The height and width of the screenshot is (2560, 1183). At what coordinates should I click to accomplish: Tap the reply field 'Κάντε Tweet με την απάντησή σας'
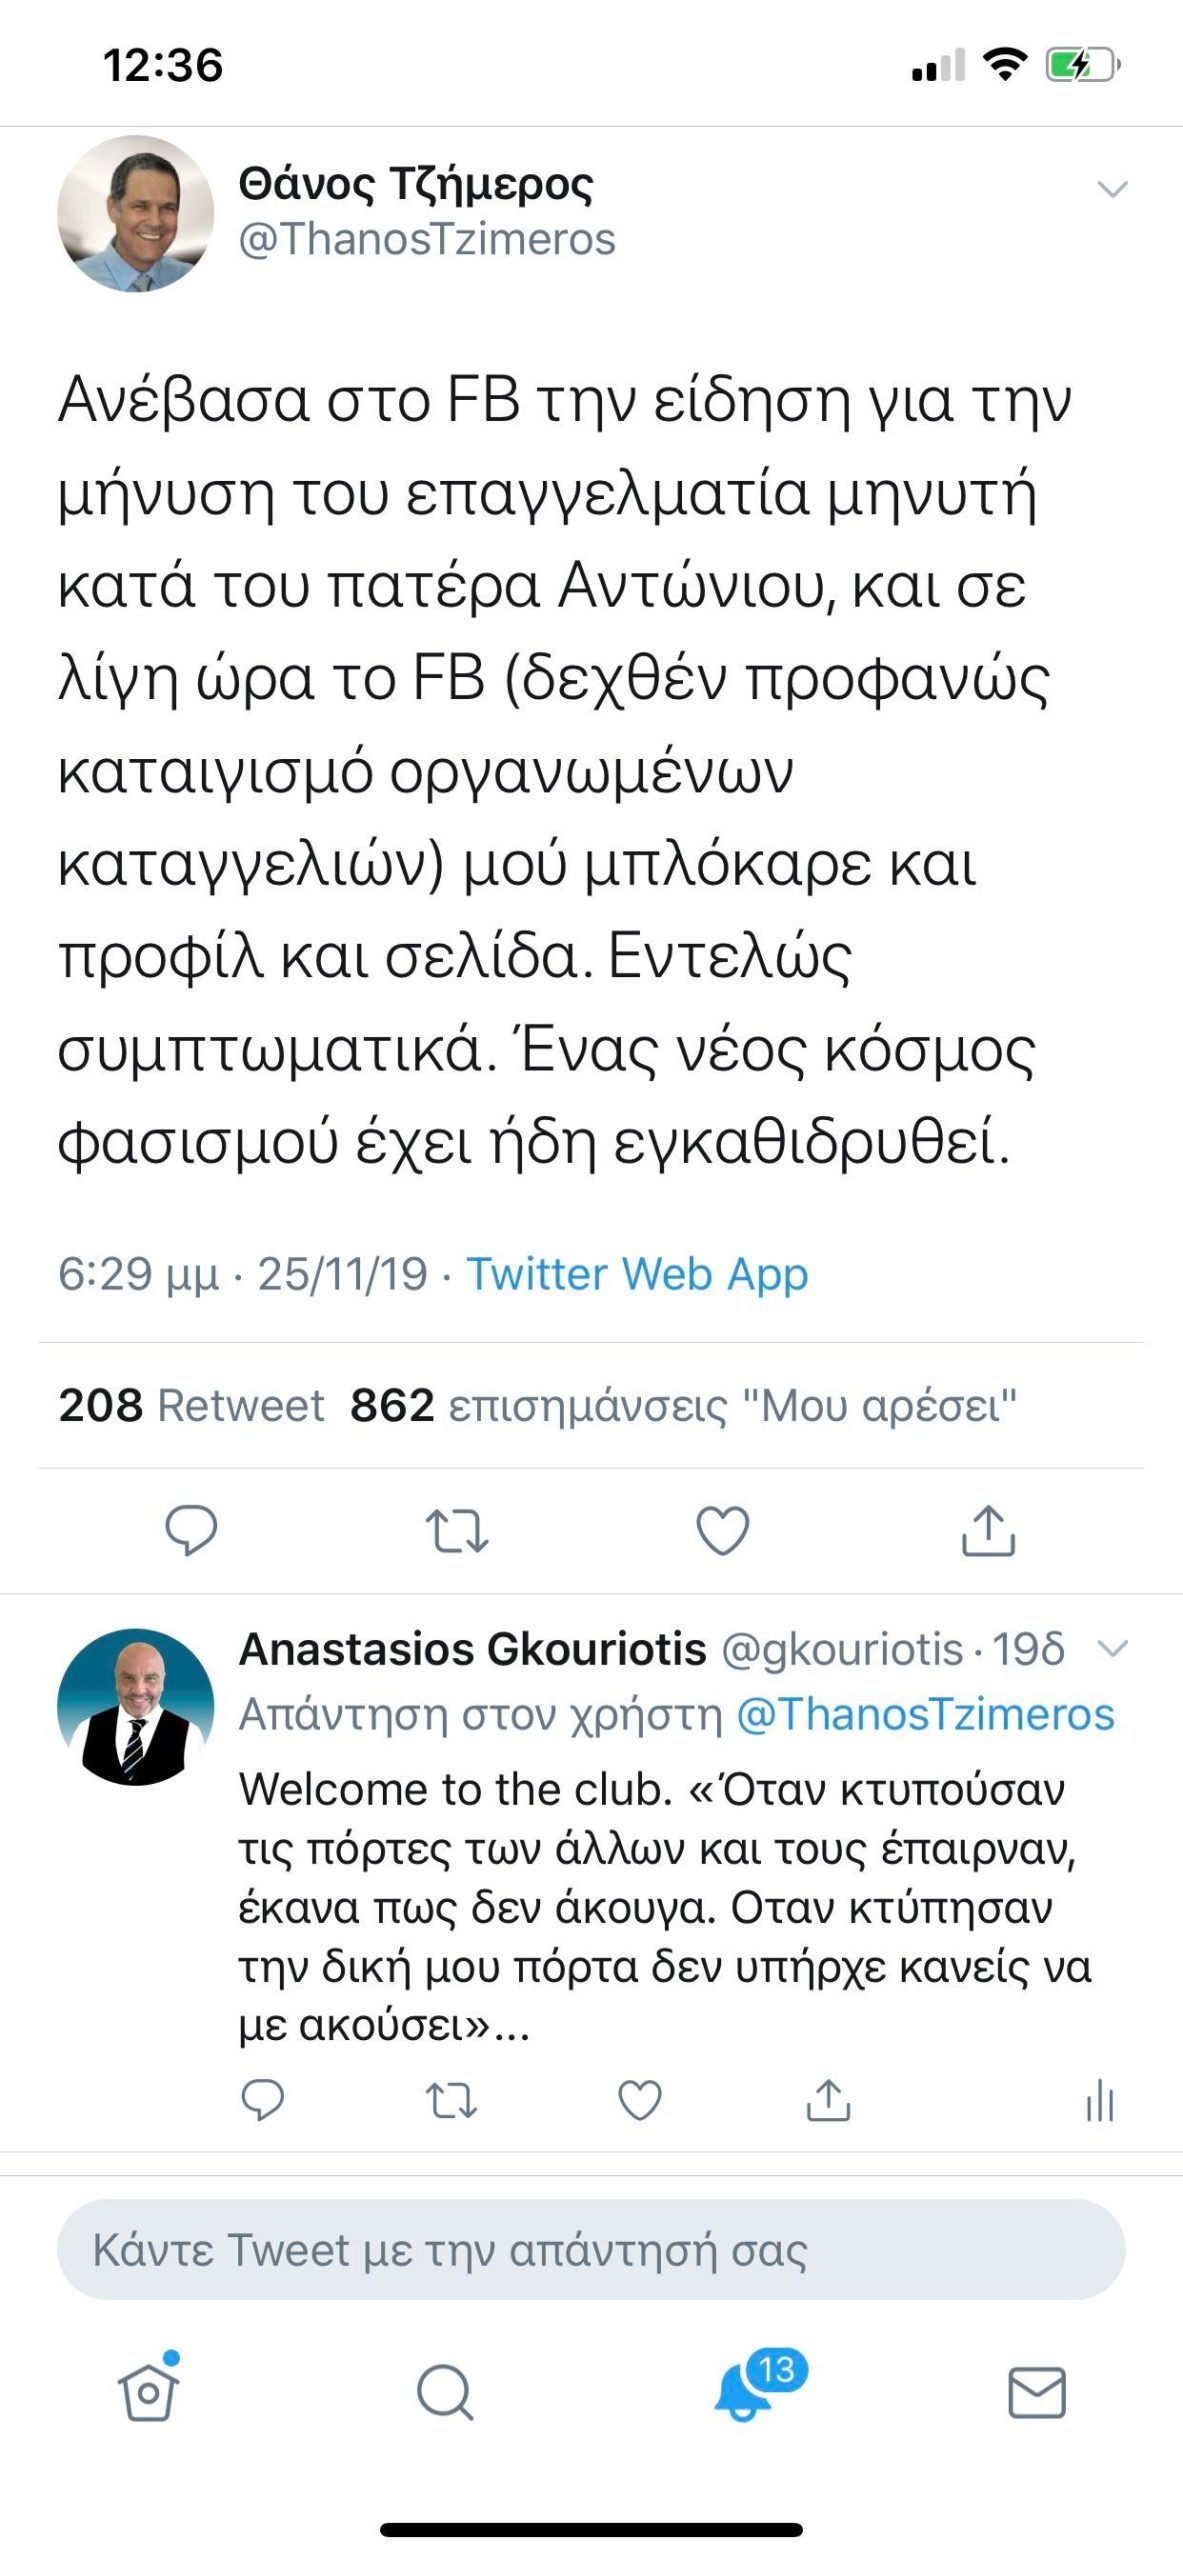(591, 2249)
